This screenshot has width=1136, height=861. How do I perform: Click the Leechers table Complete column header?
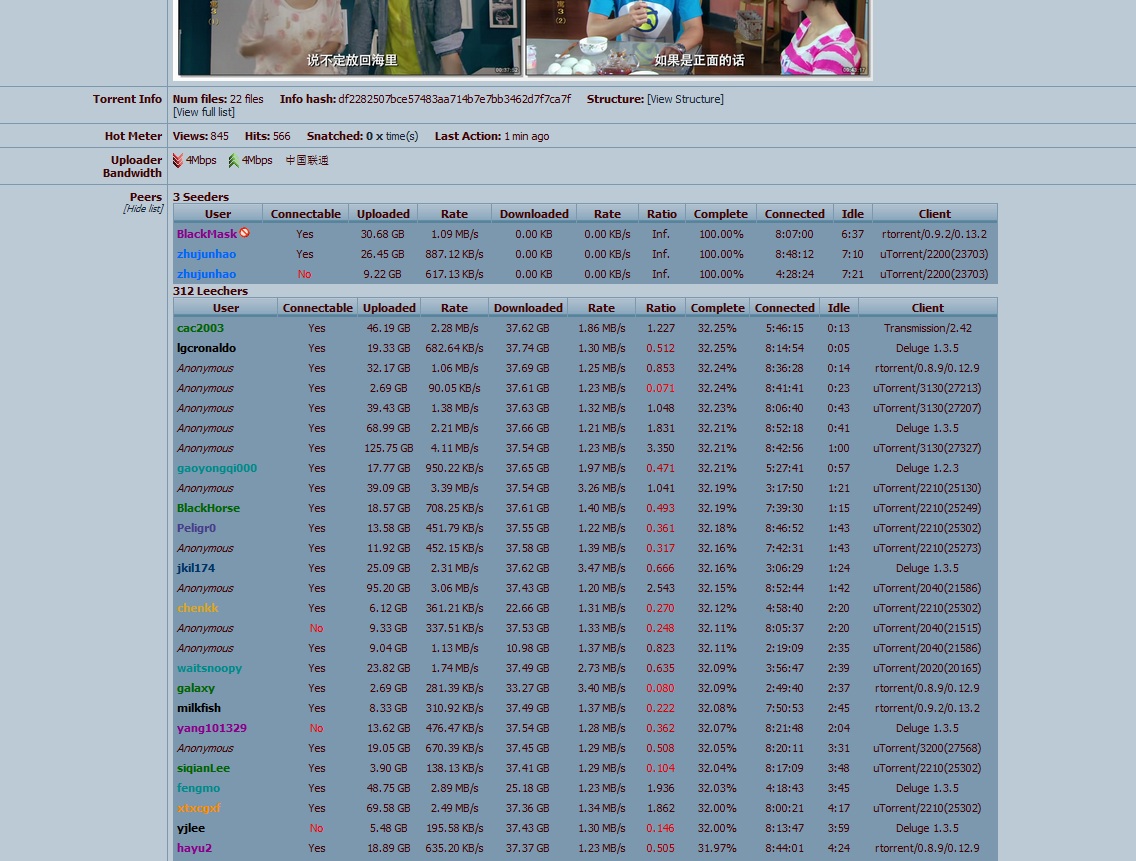pyautogui.click(x=717, y=308)
